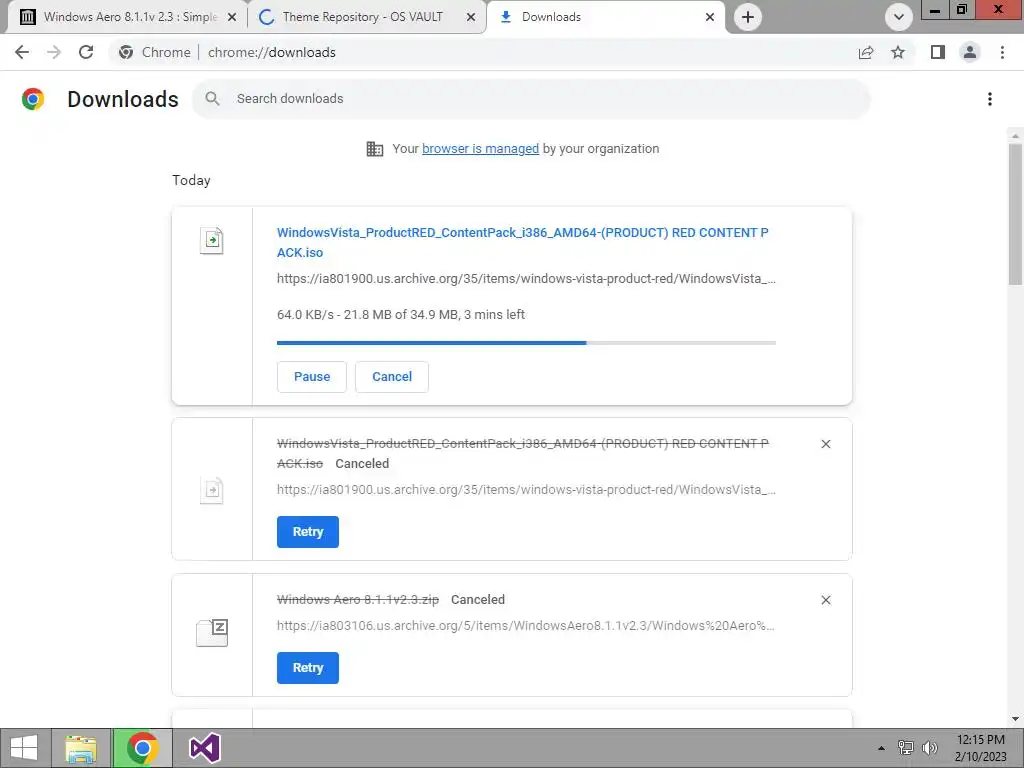This screenshot has height=768, width=1024.
Task: Open the 'browser is managed' link
Action: (480, 149)
